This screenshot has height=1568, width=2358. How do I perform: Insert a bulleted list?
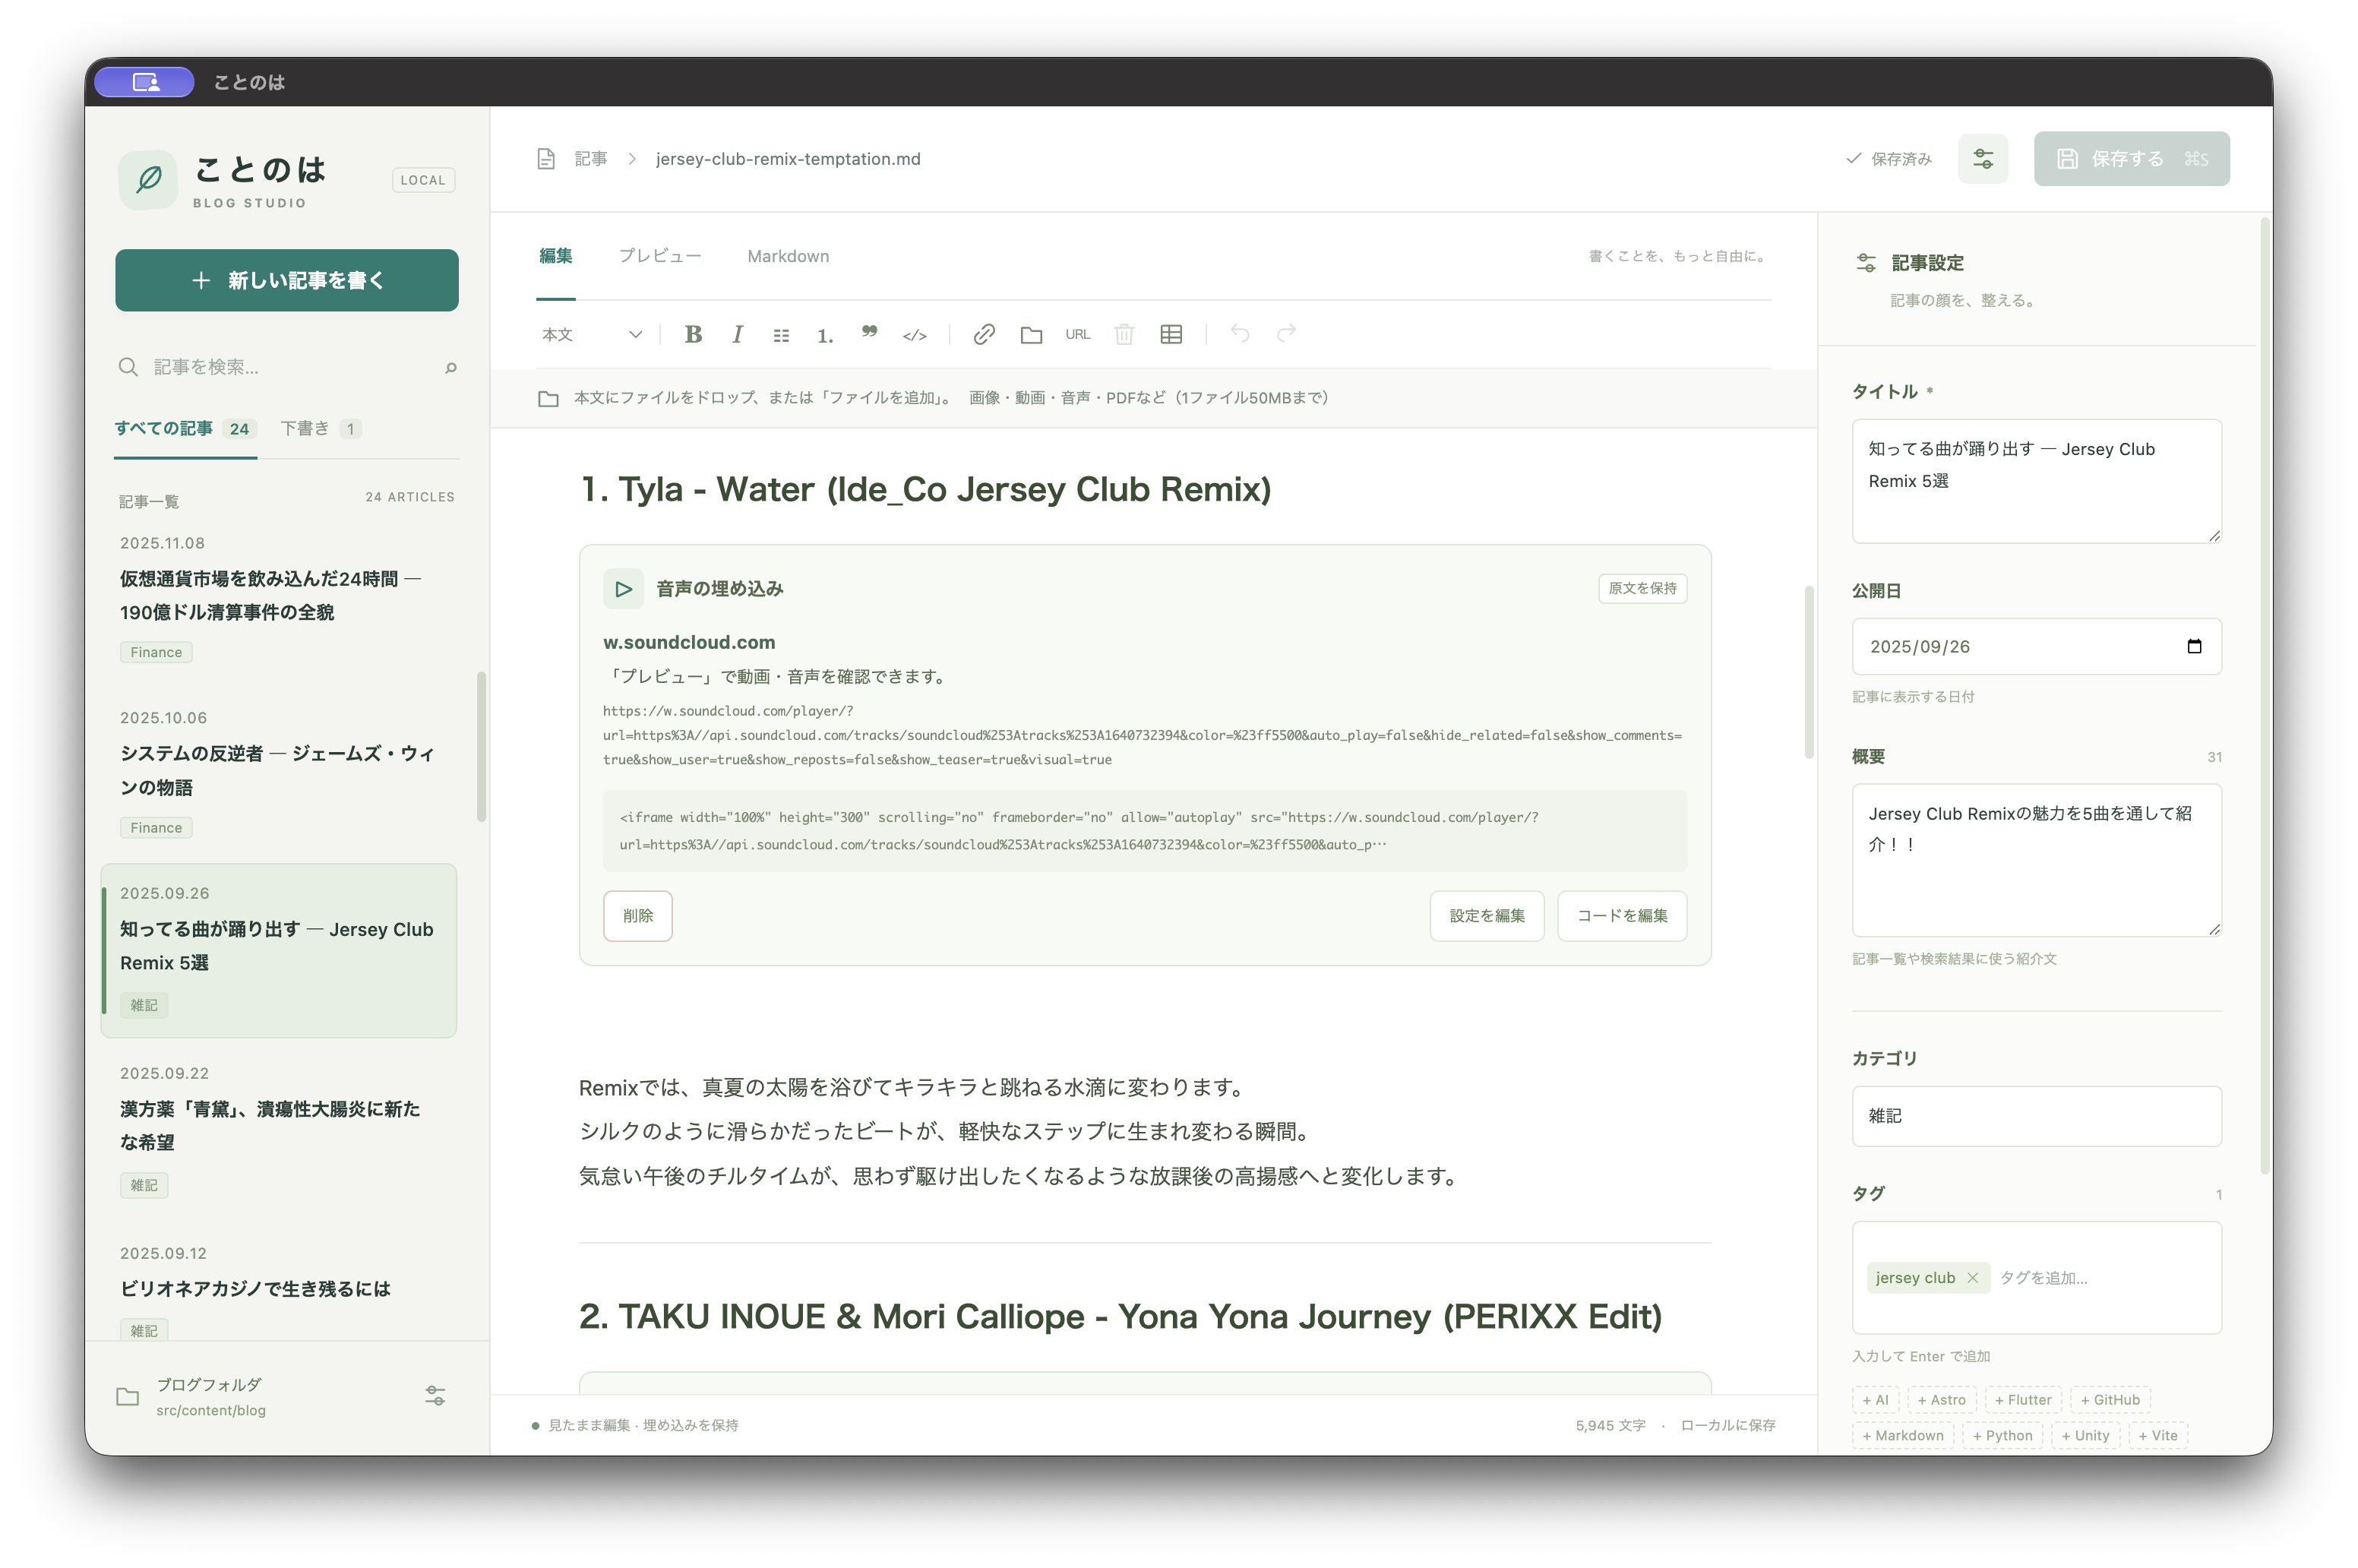click(781, 335)
